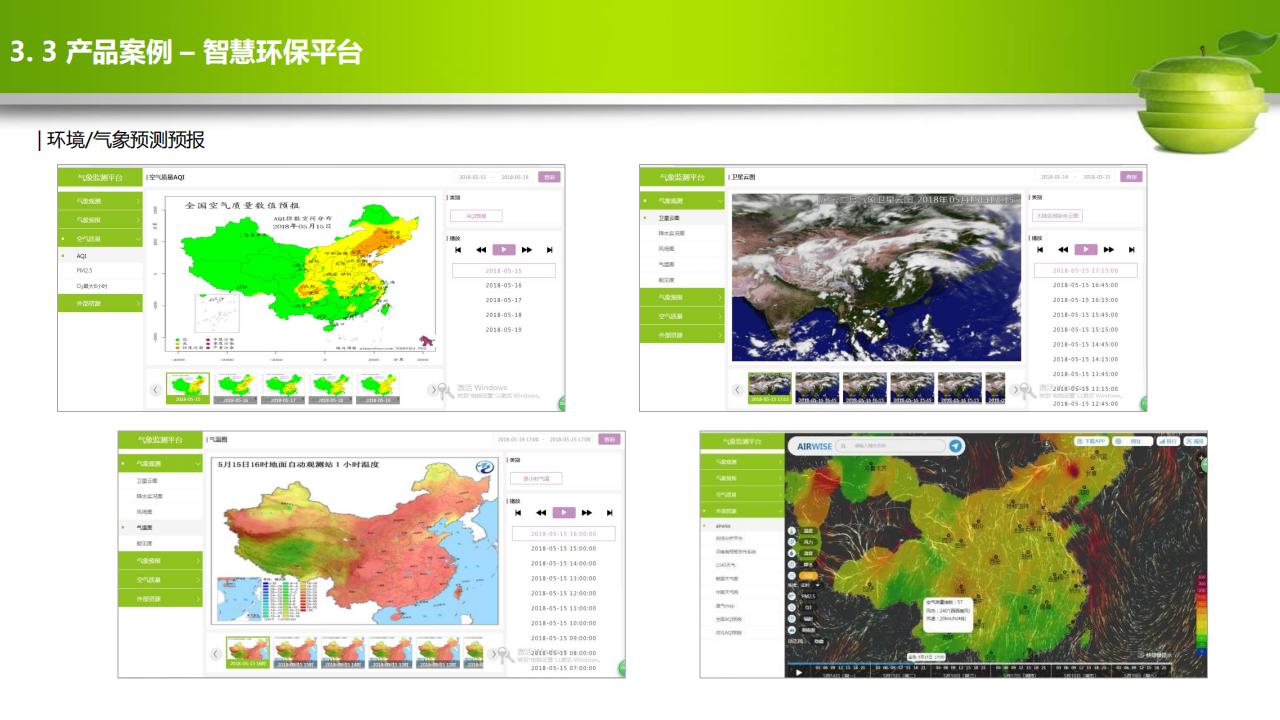The width and height of the screenshot is (1280, 720).
Task: Jump to first frame in AQI panel
Action: [458, 249]
